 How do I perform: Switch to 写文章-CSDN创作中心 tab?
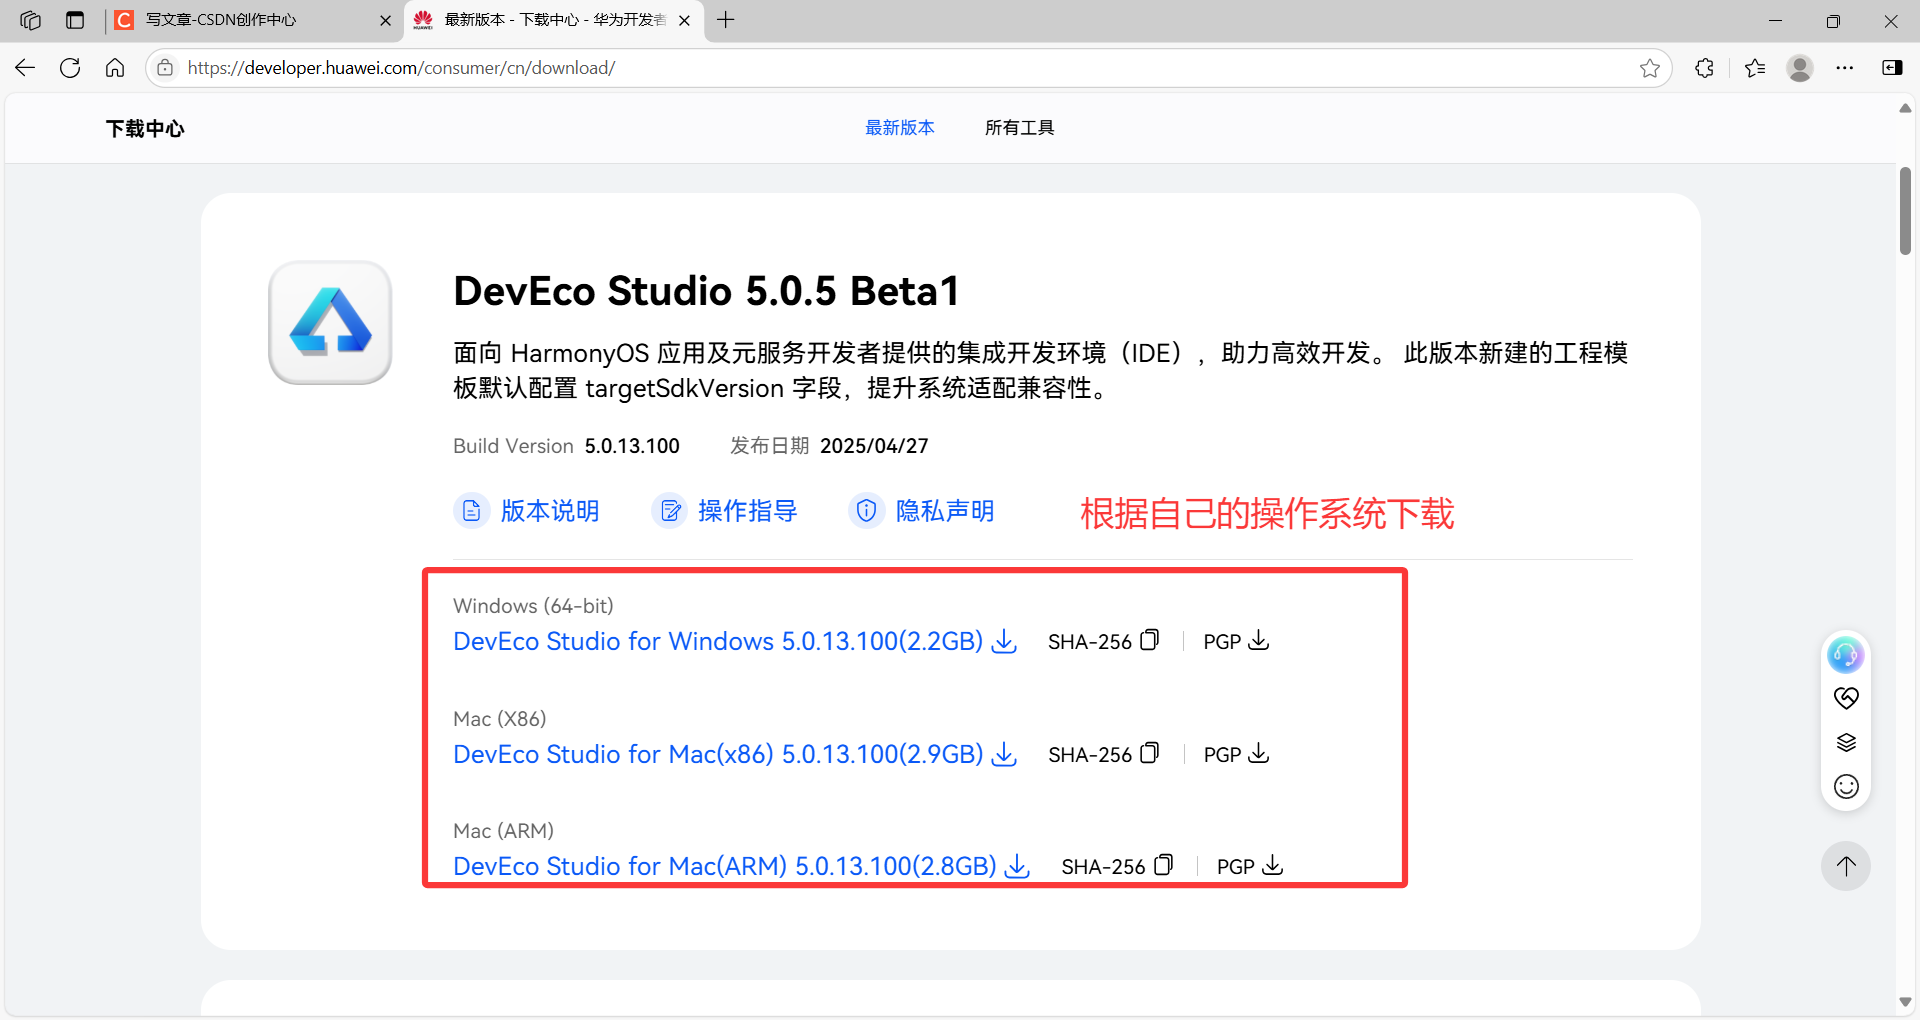pos(252,20)
